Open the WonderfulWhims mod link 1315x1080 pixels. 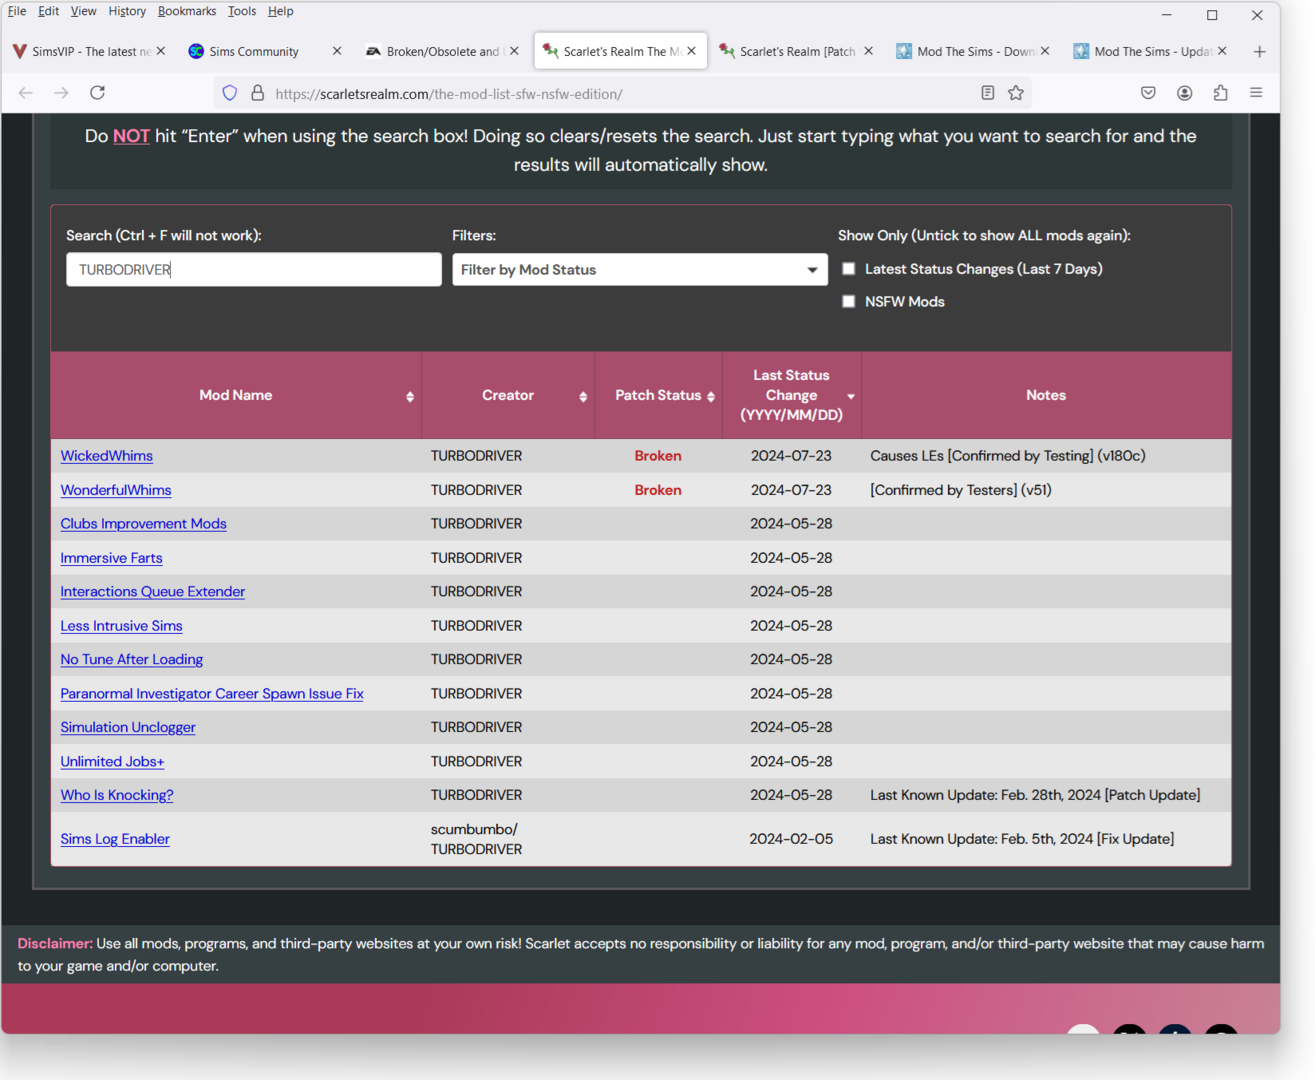[x=116, y=490]
